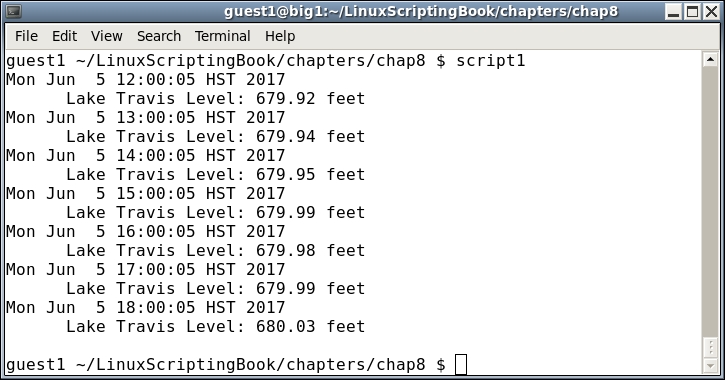Maximize the terminal window
Image resolution: width=725 pixels, height=380 pixels.
point(692,12)
